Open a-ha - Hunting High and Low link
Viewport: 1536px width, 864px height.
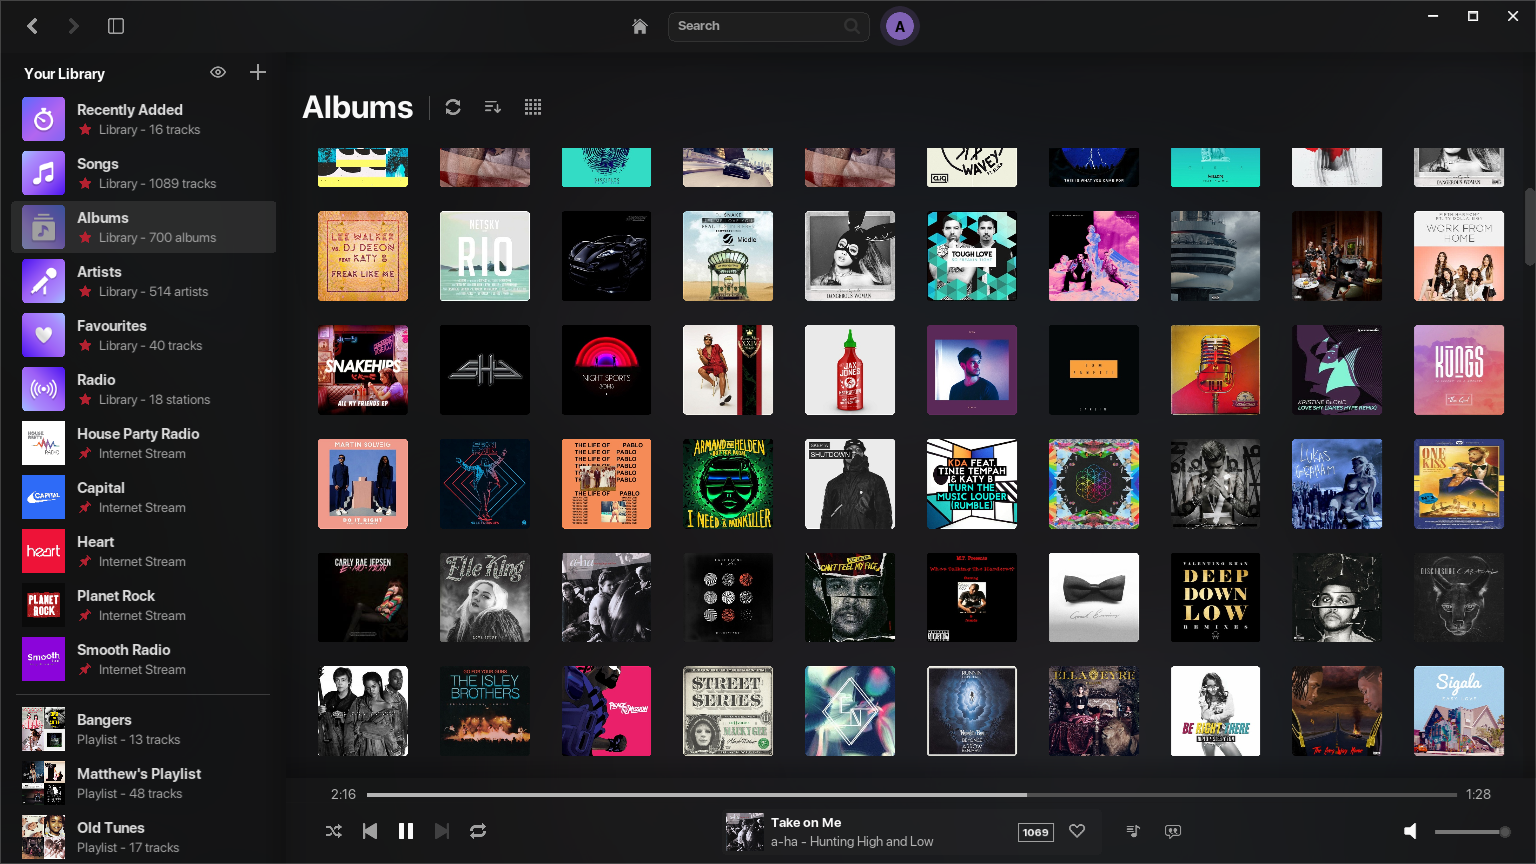852,842
